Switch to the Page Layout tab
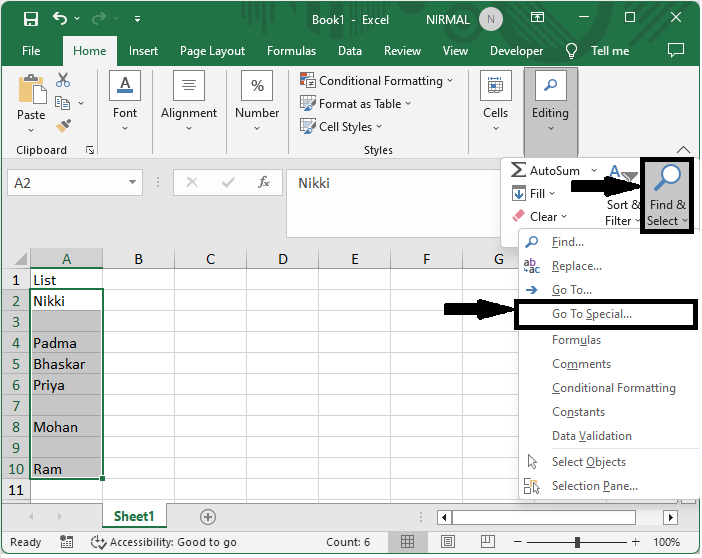 [212, 51]
